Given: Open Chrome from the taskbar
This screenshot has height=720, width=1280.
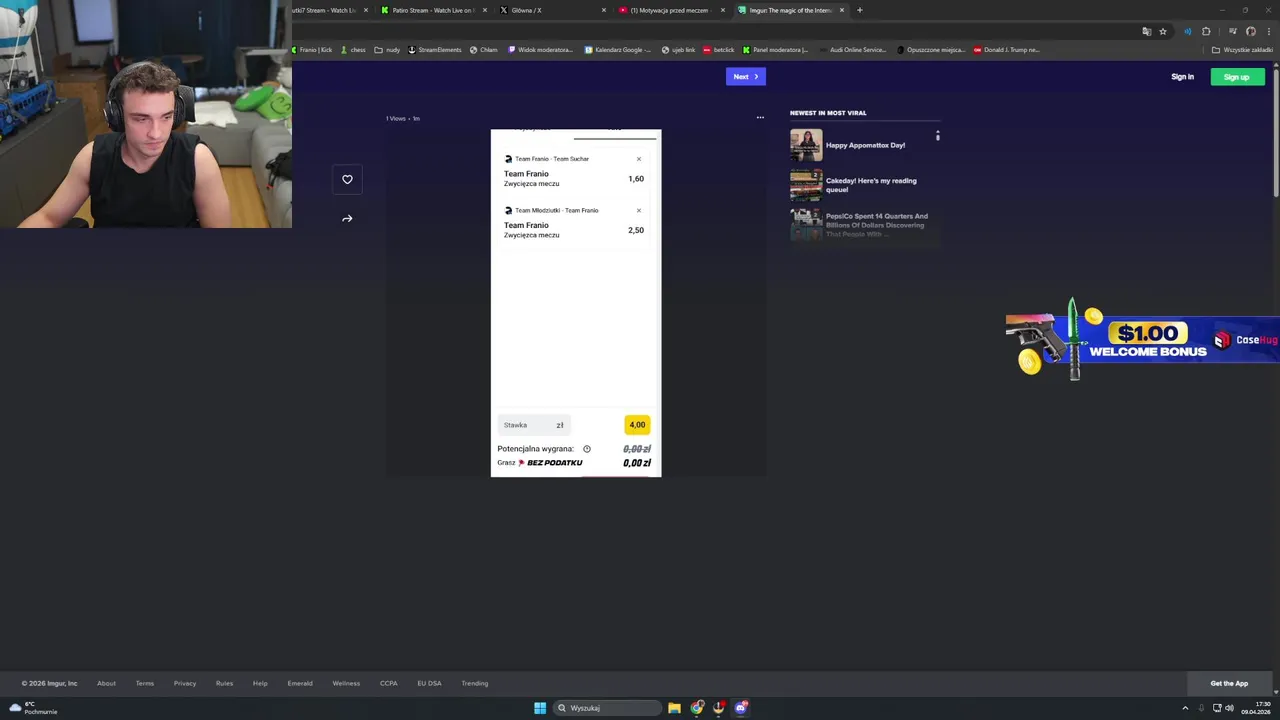Looking at the screenshot, I should coord(697,708).
